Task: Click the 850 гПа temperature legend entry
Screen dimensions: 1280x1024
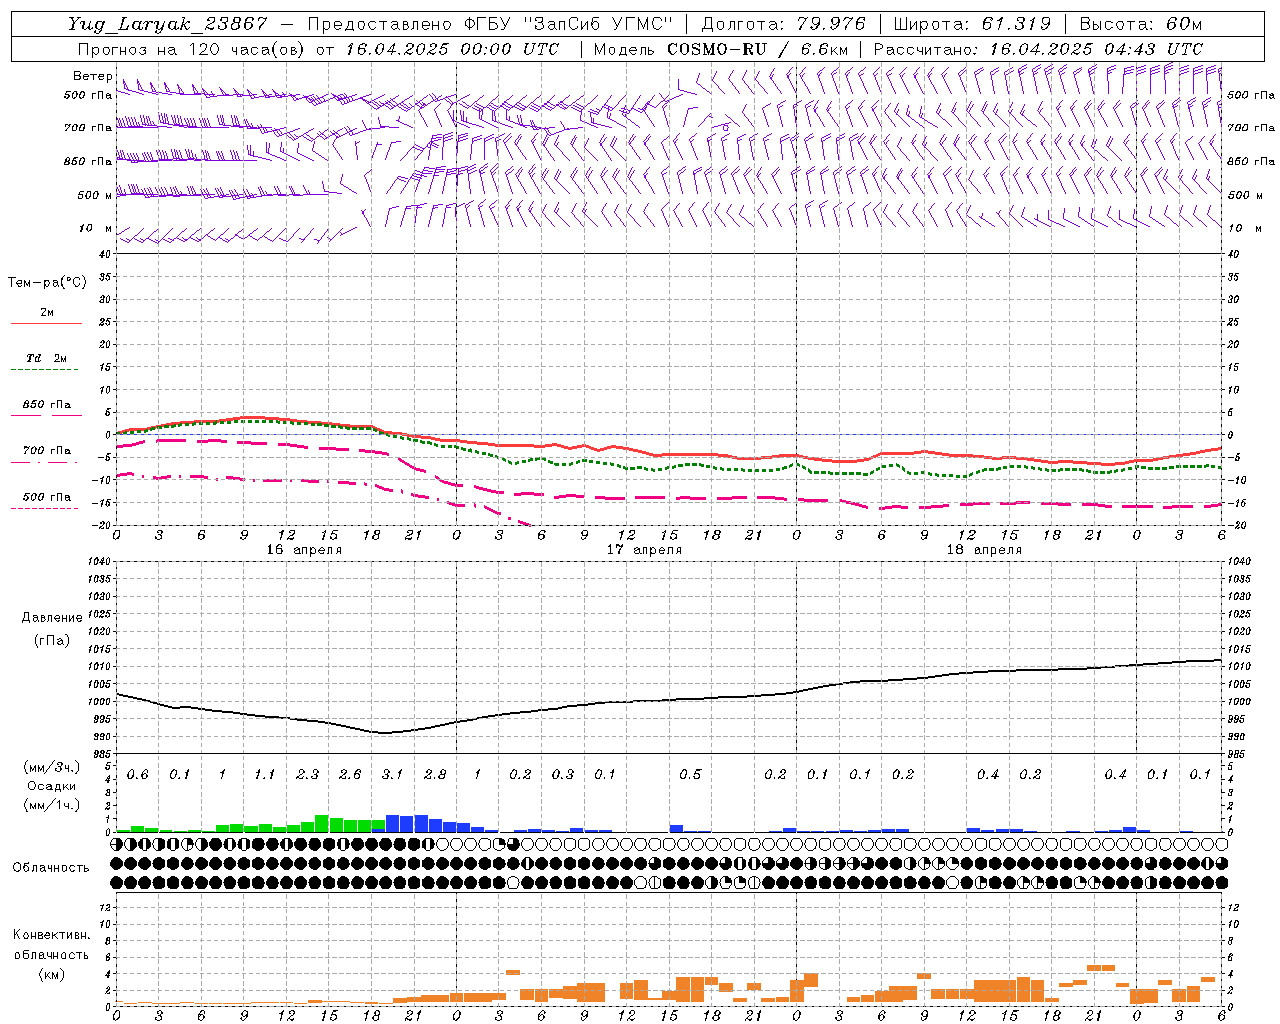Action: click(46, 405)
